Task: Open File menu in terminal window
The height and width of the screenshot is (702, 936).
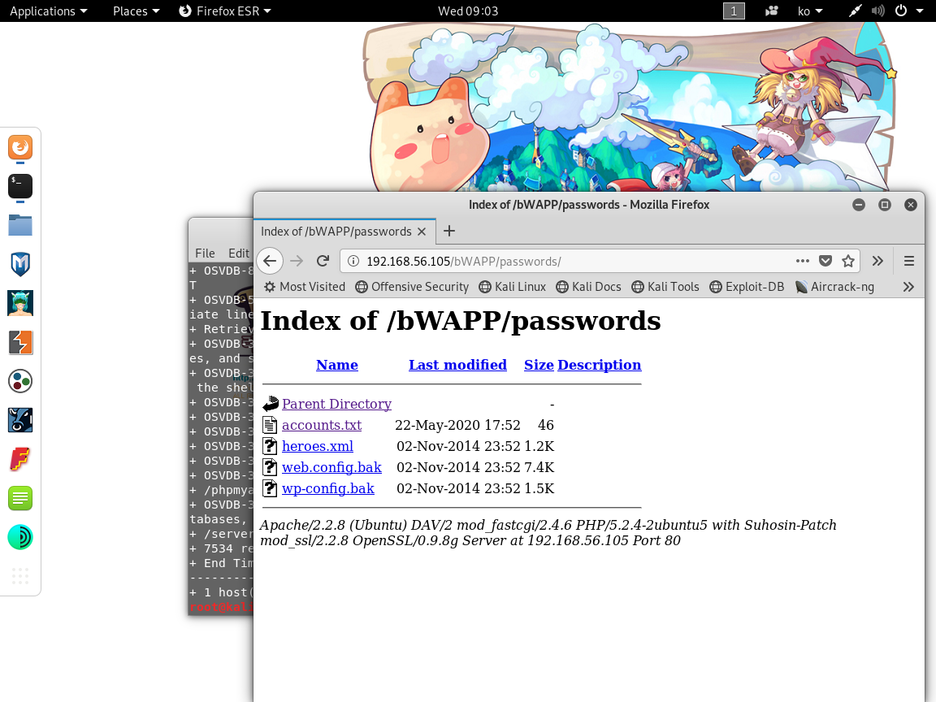Action: coord(205,253)
